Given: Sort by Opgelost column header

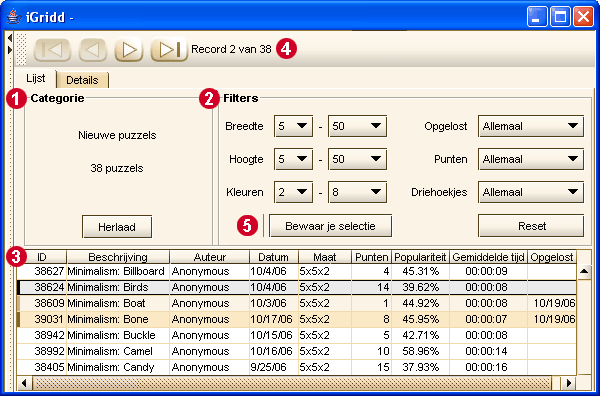Looking at the screenshot, I should [x=552, y=257].
